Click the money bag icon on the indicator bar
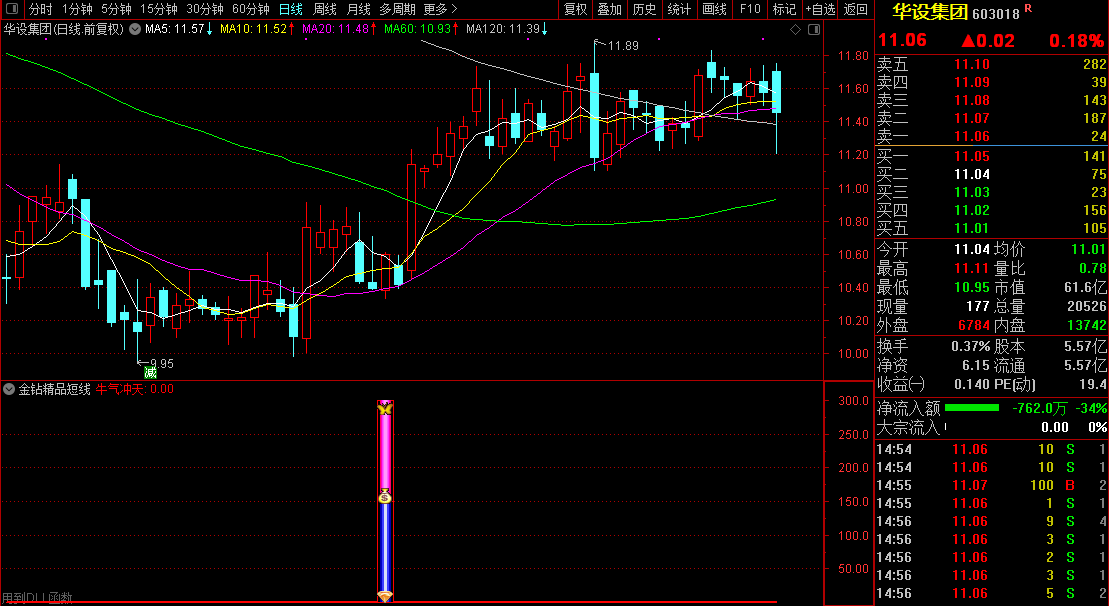 pos(385,497)
